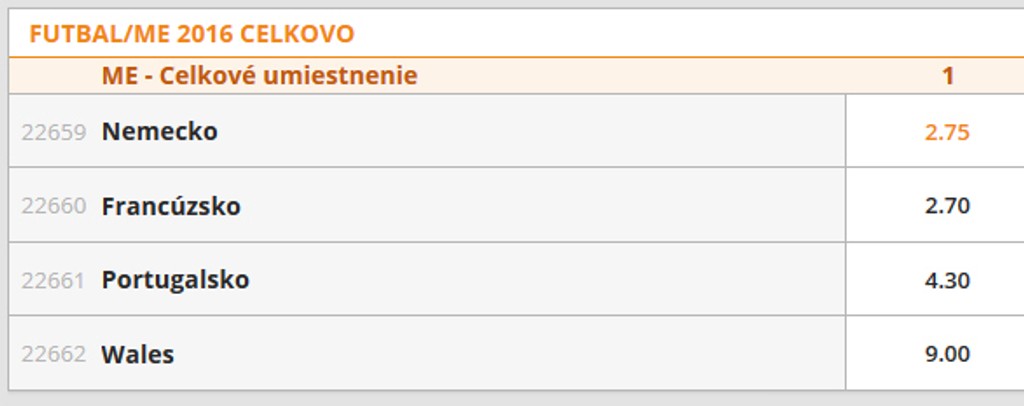Click the column header labeled 1
This screenshot has width=1024, height=406.
click(947, 76)
